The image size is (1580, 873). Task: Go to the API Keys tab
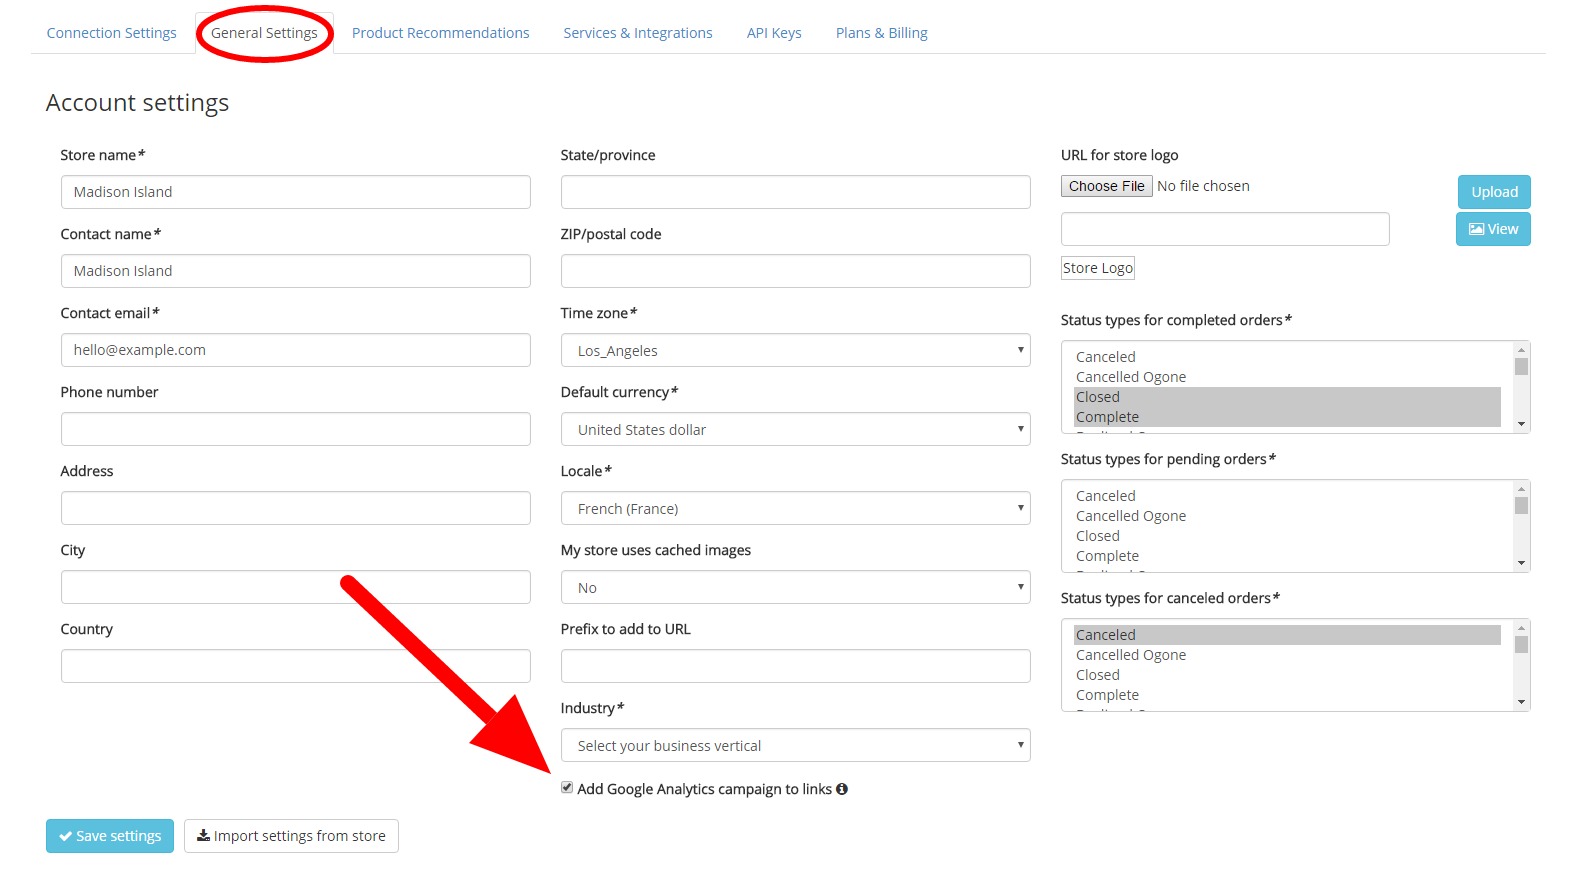(774, 33)
